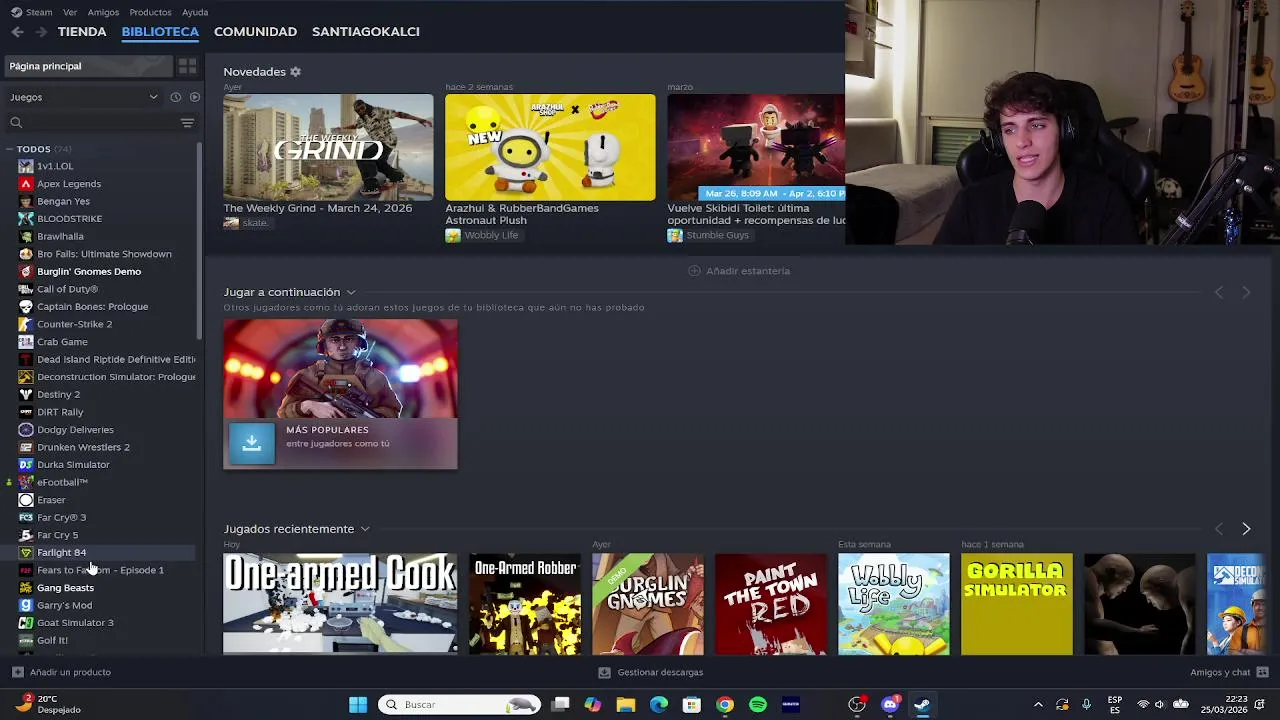Click the plus icon Añadir un producto
The width and height of the screenshot is (1280, 720).
click(x=18, y=672)
